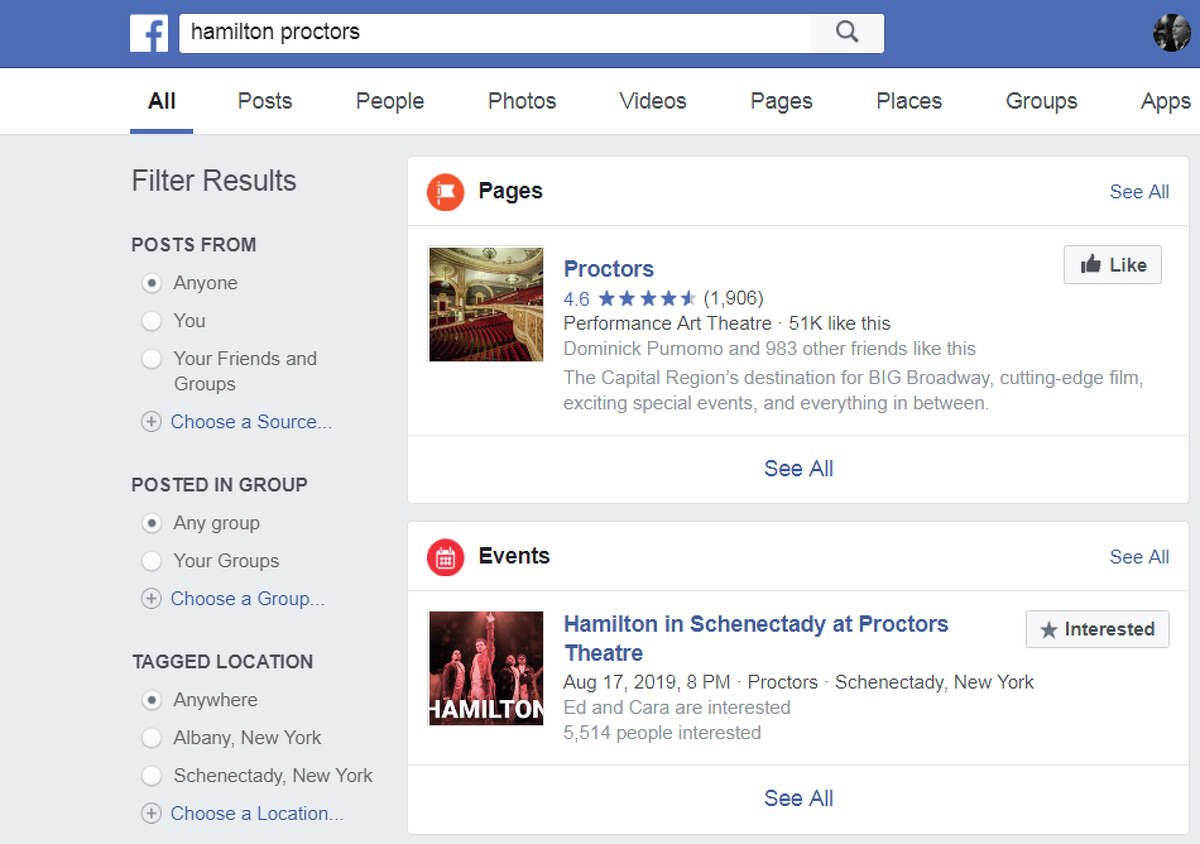Click the search field with "hamilton proctors"
The height and width of the screenshot is (844, 1200).
tap(495, 33)
